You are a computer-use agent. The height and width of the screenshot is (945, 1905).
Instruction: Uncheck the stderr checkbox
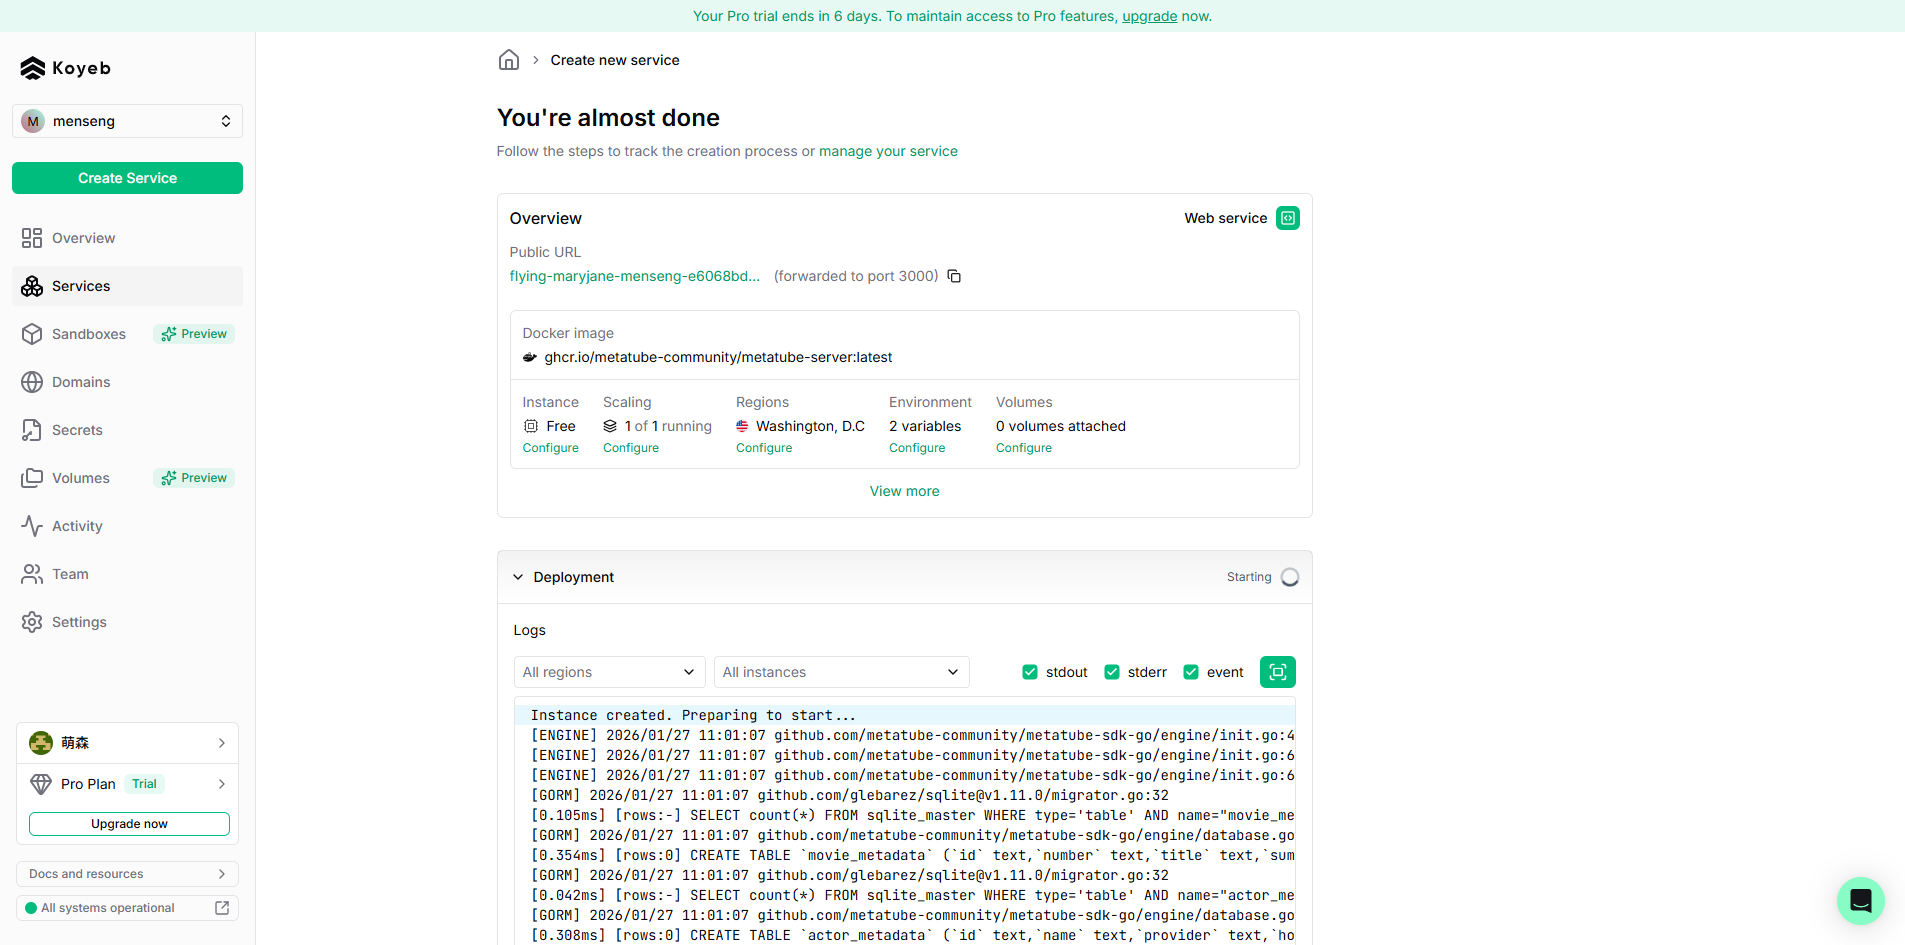1111,672
